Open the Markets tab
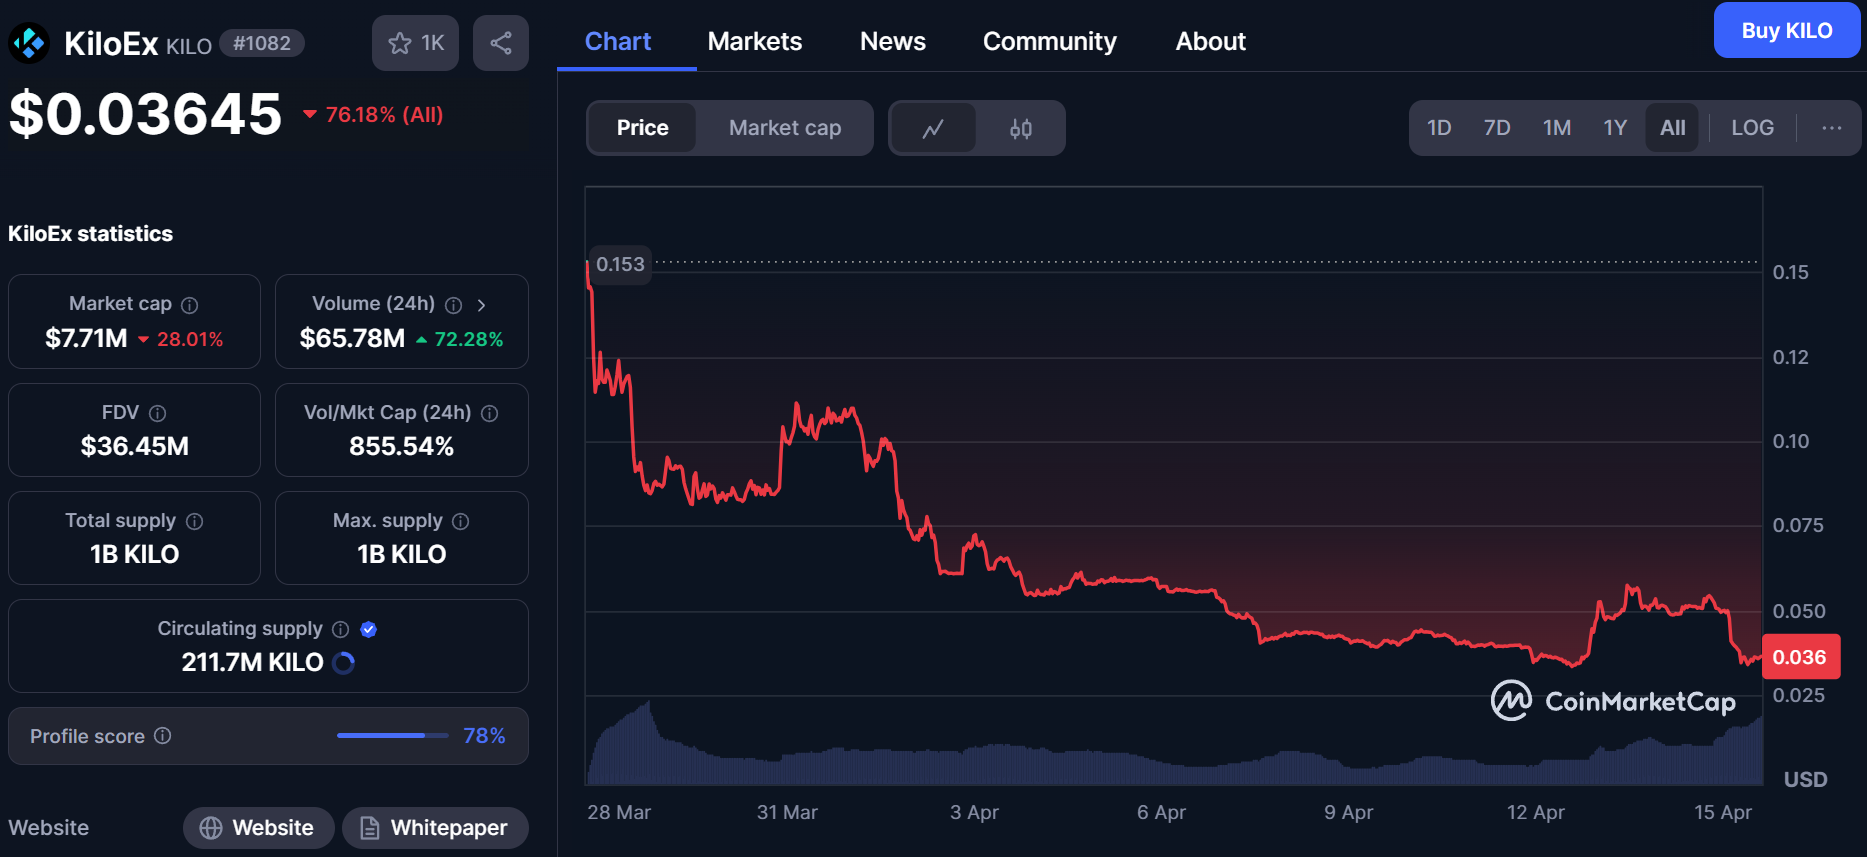Viewport: 1867px width, 857px height. click(x=754, y=41)
